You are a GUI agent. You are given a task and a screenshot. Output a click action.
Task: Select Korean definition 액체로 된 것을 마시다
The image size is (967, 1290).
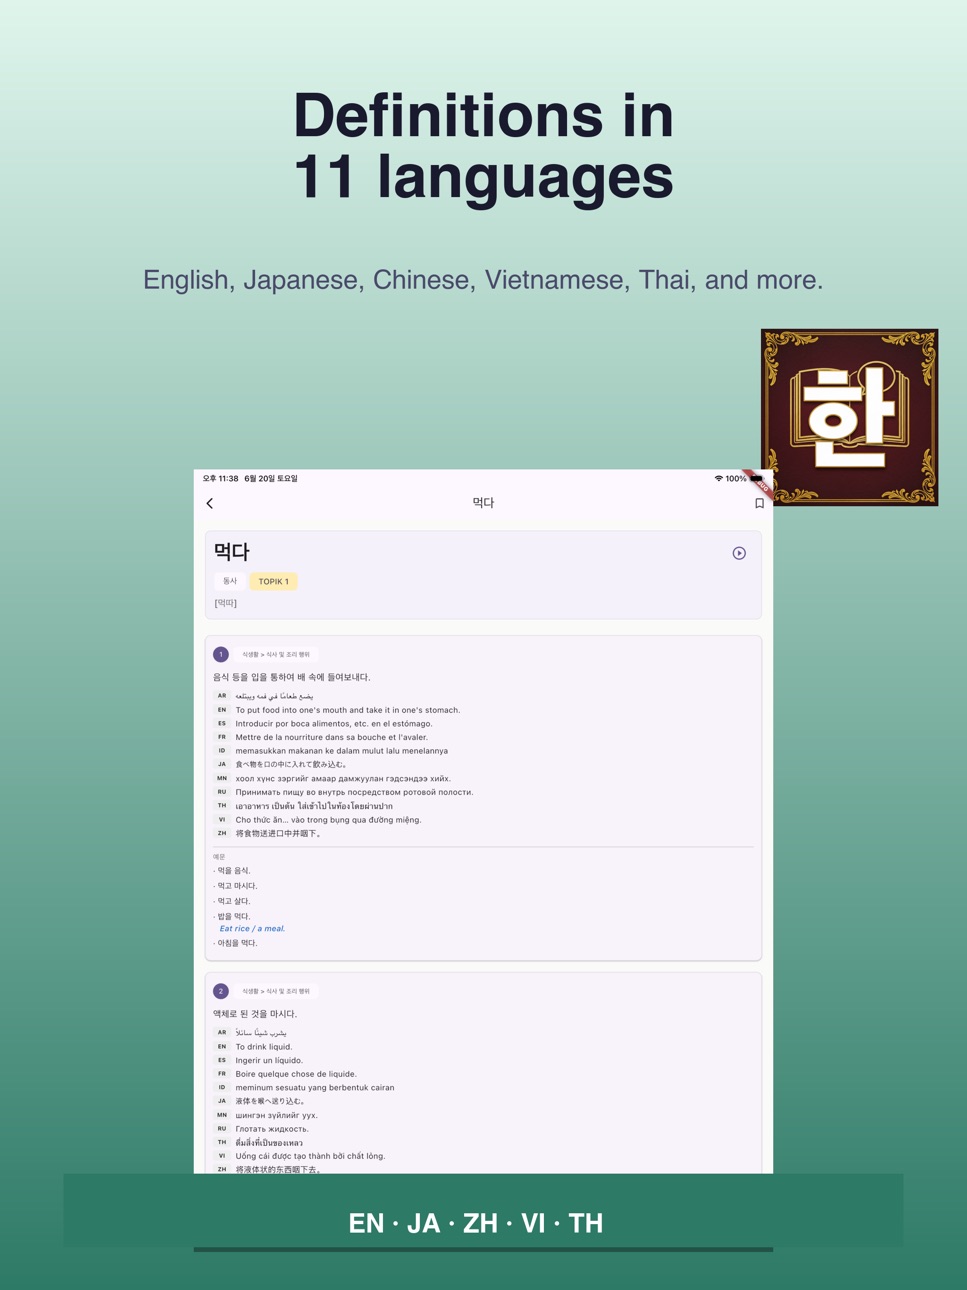tap(255, 1014)
